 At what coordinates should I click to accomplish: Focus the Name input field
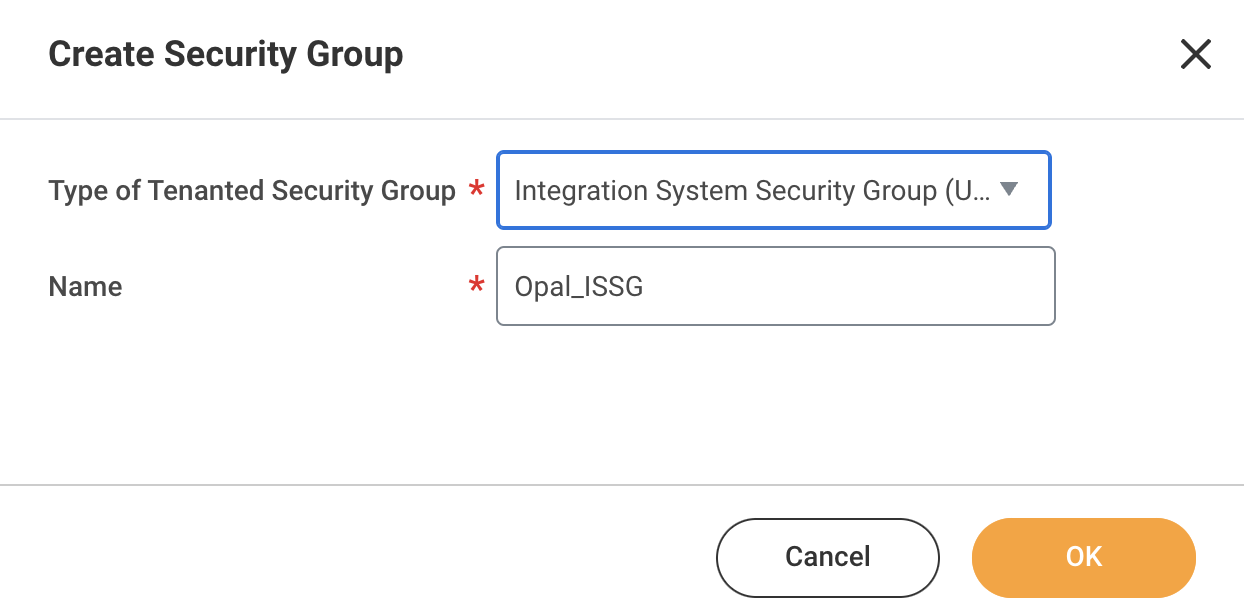coord(775,286)
